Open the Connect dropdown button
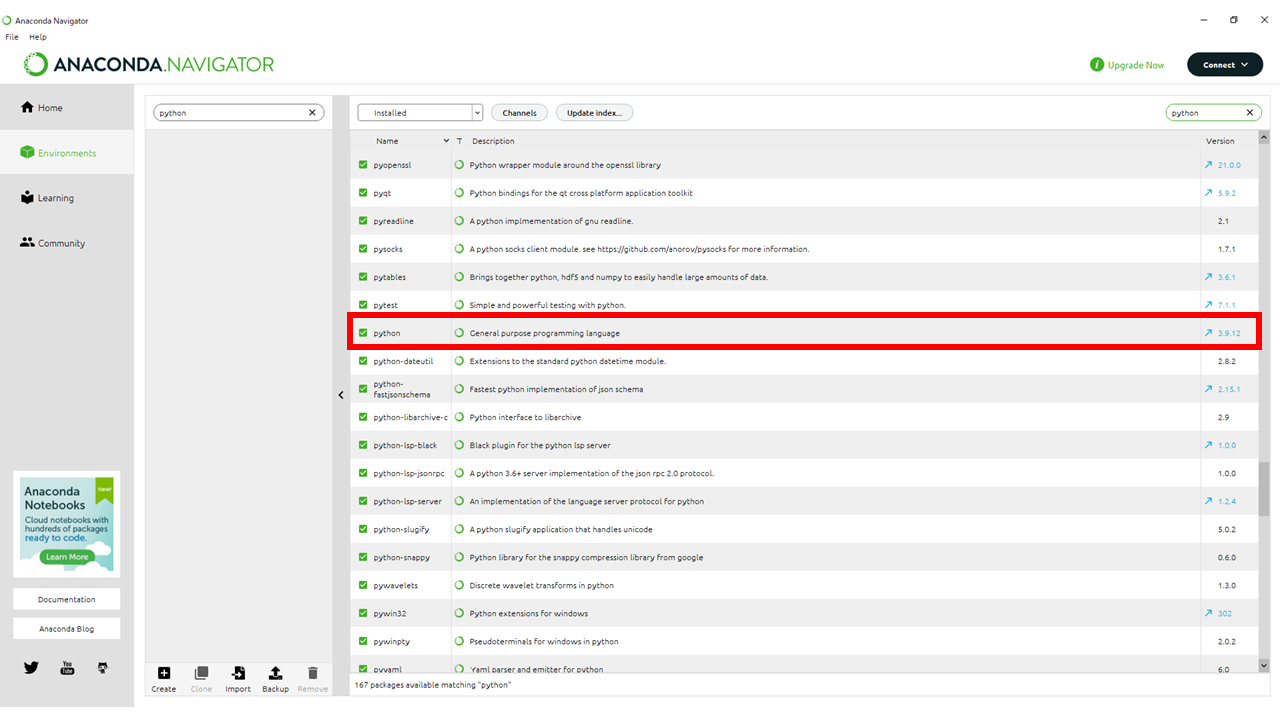 point(1225,64)
